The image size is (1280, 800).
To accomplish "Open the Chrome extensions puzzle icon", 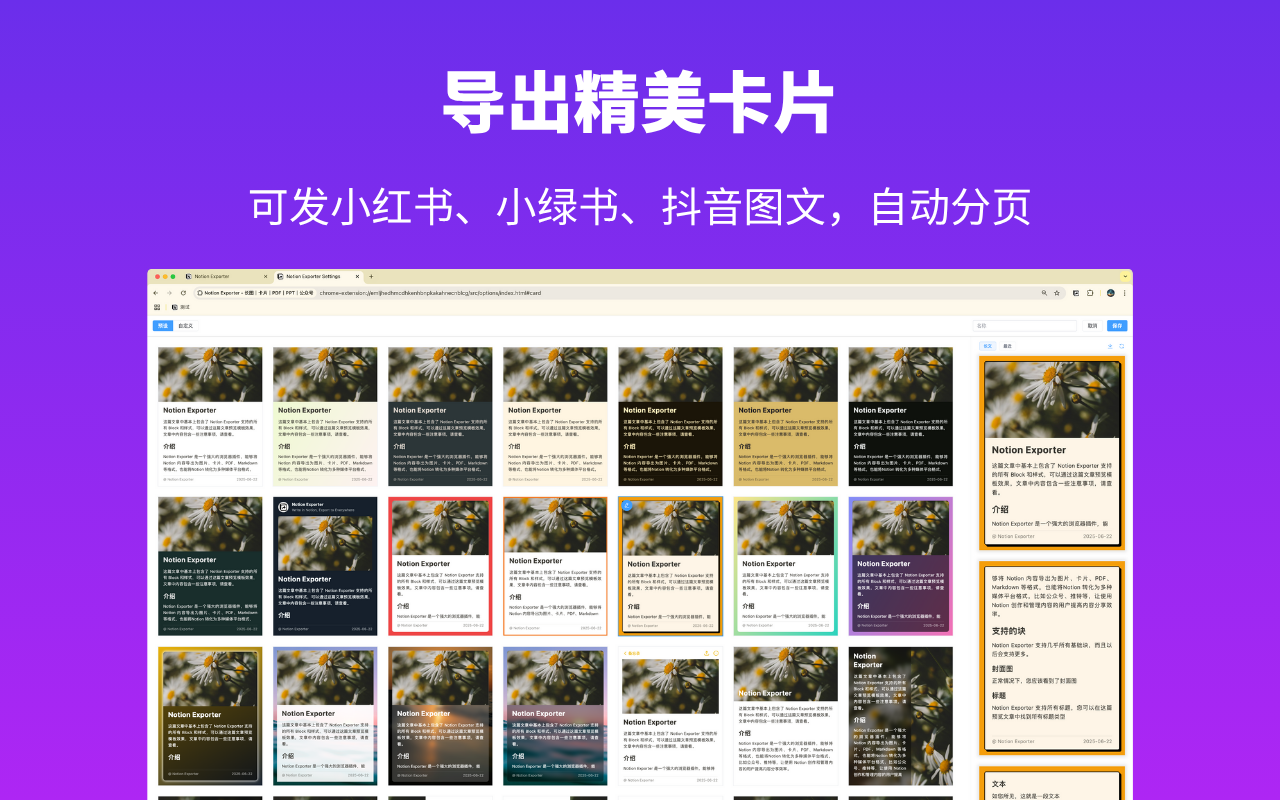I will click(x=1090, y=293).
